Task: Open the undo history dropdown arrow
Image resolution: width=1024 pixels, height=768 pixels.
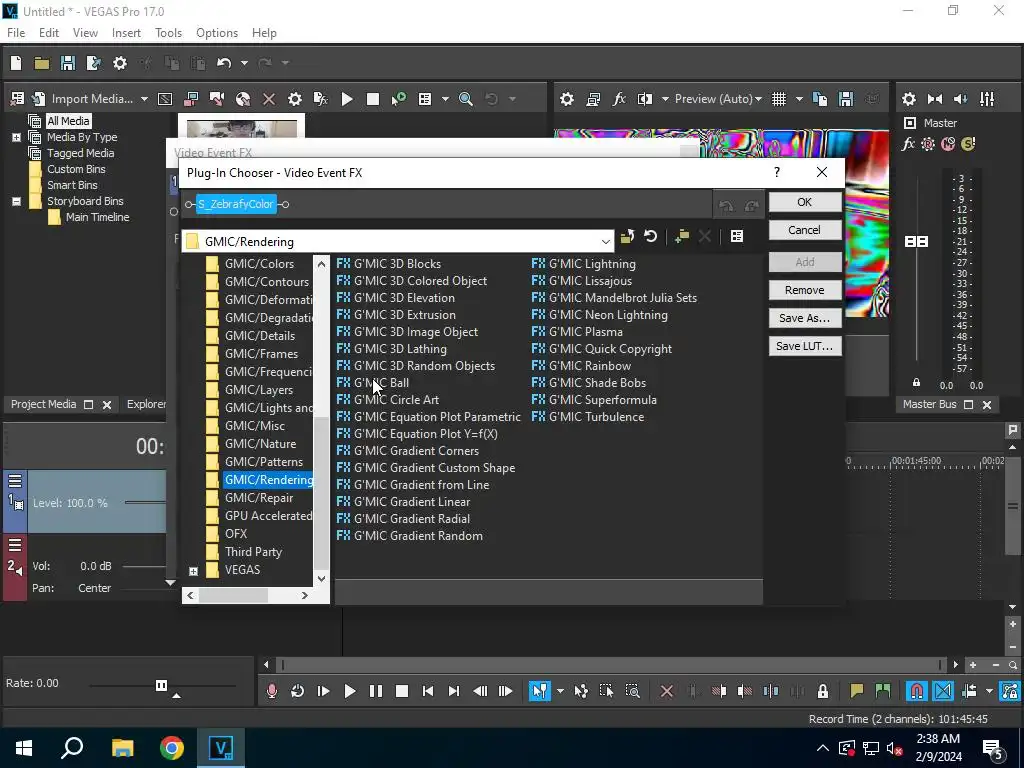Action: pos(244,63)
